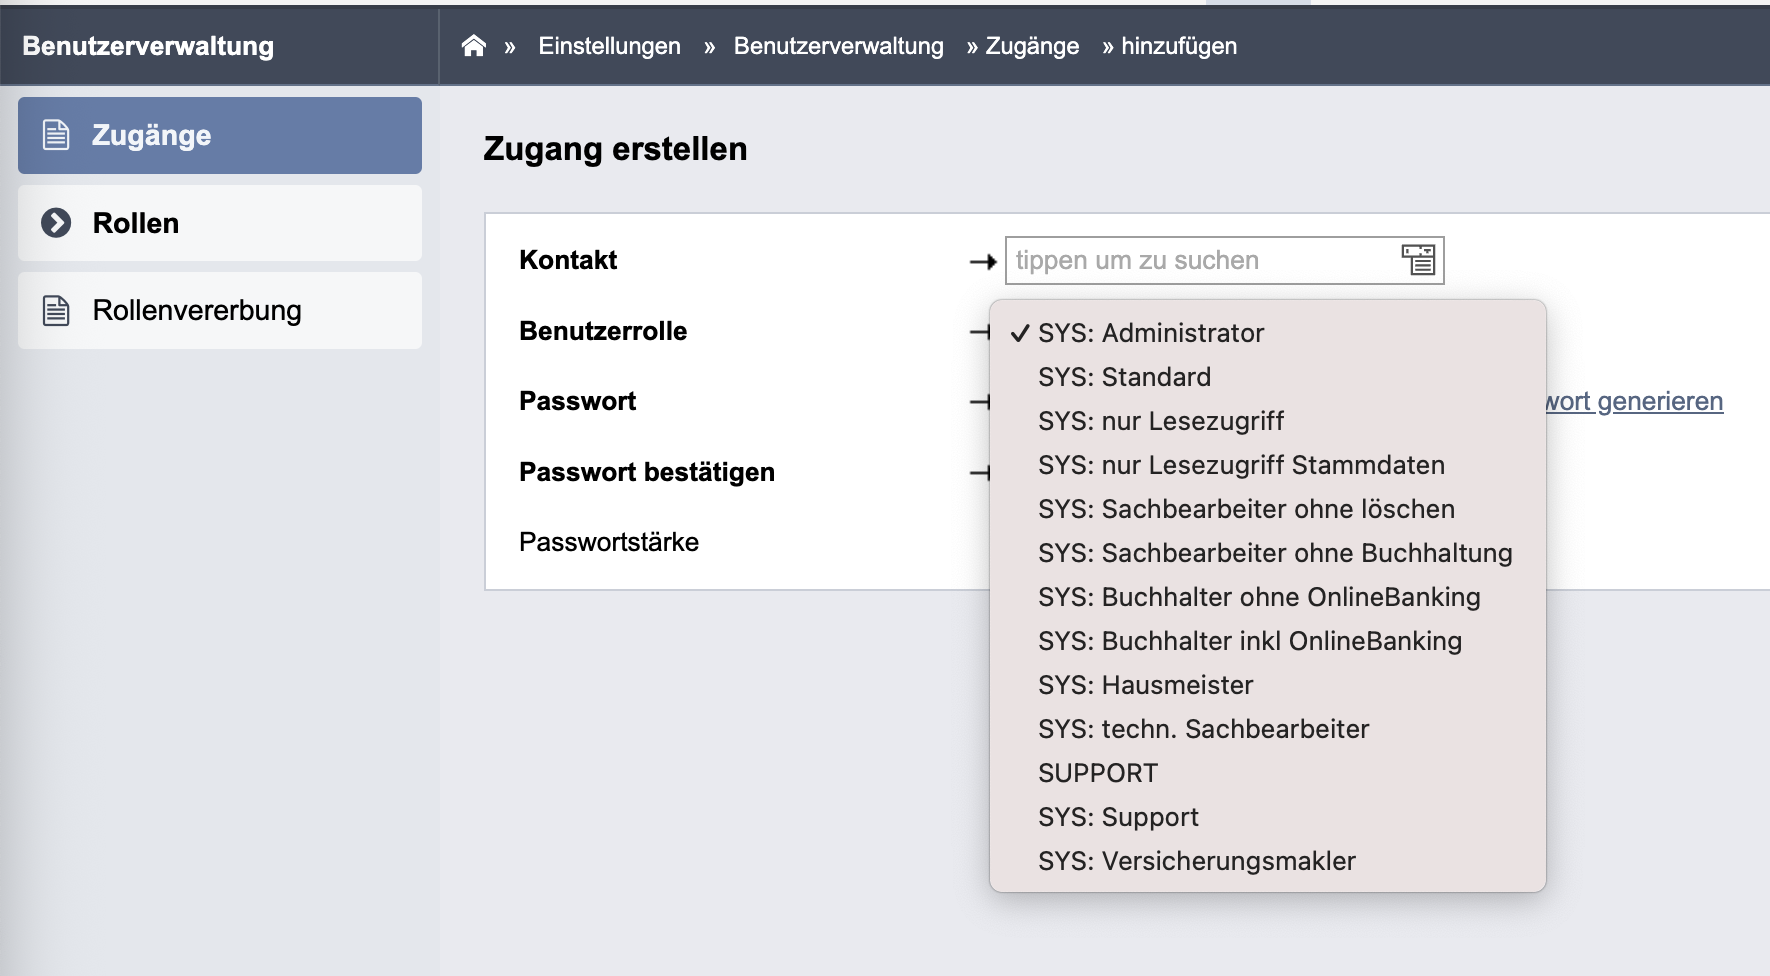The height and width of the screenshot is (976, 1770).
Task: Click the Passwort field label
Action: coord(577,401)
